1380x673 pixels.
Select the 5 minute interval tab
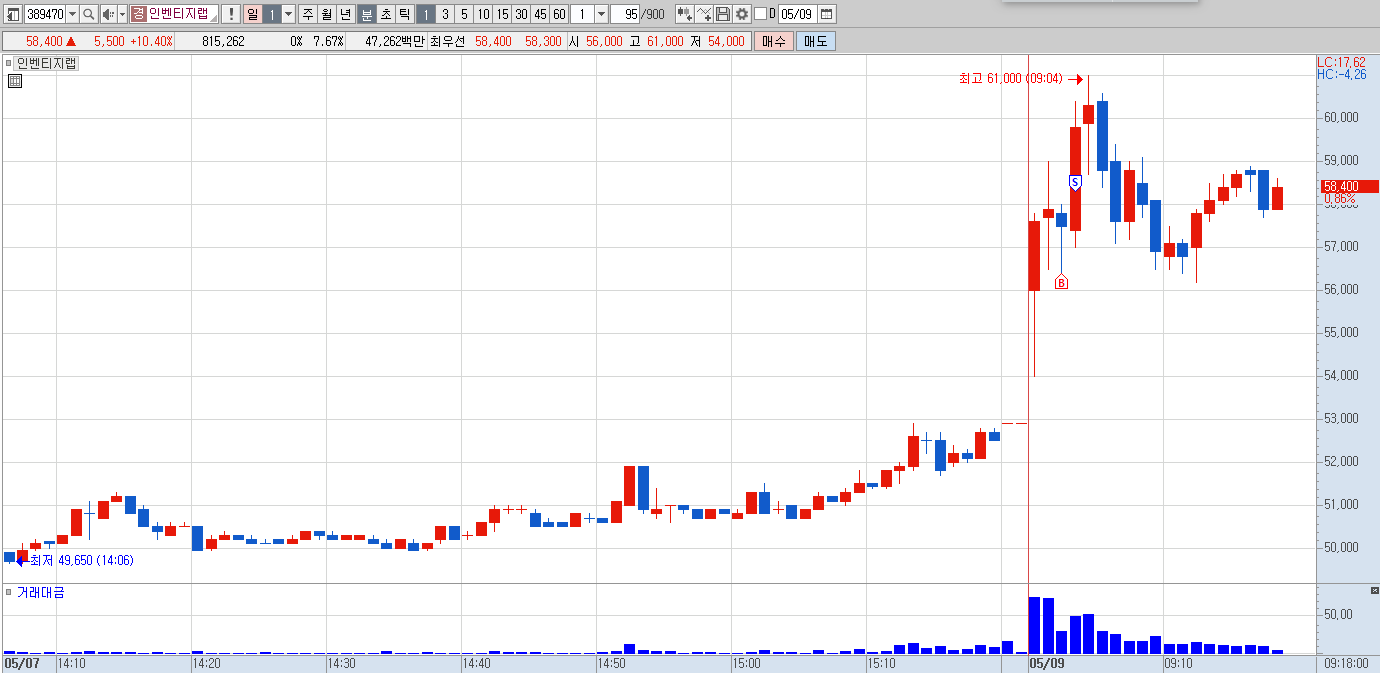(464, 14)
